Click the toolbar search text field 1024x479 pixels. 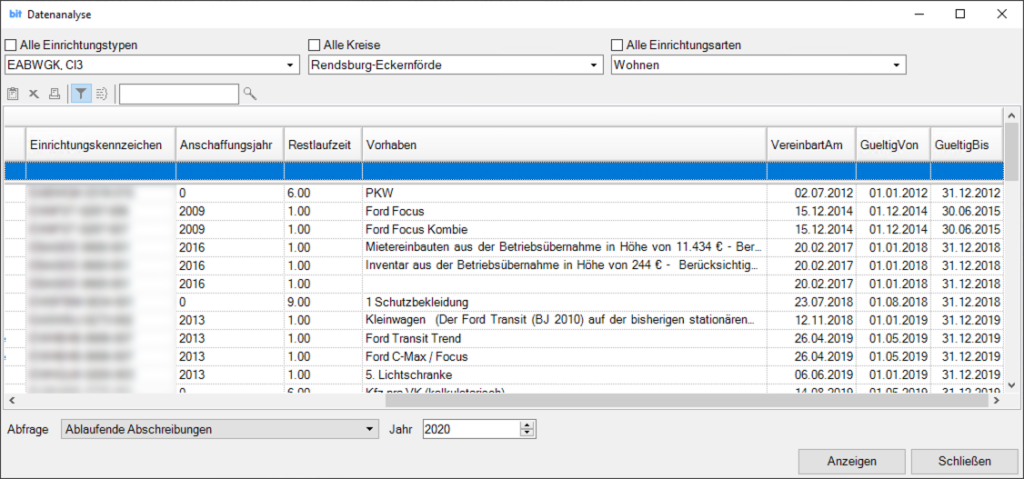tap(178, 94)
